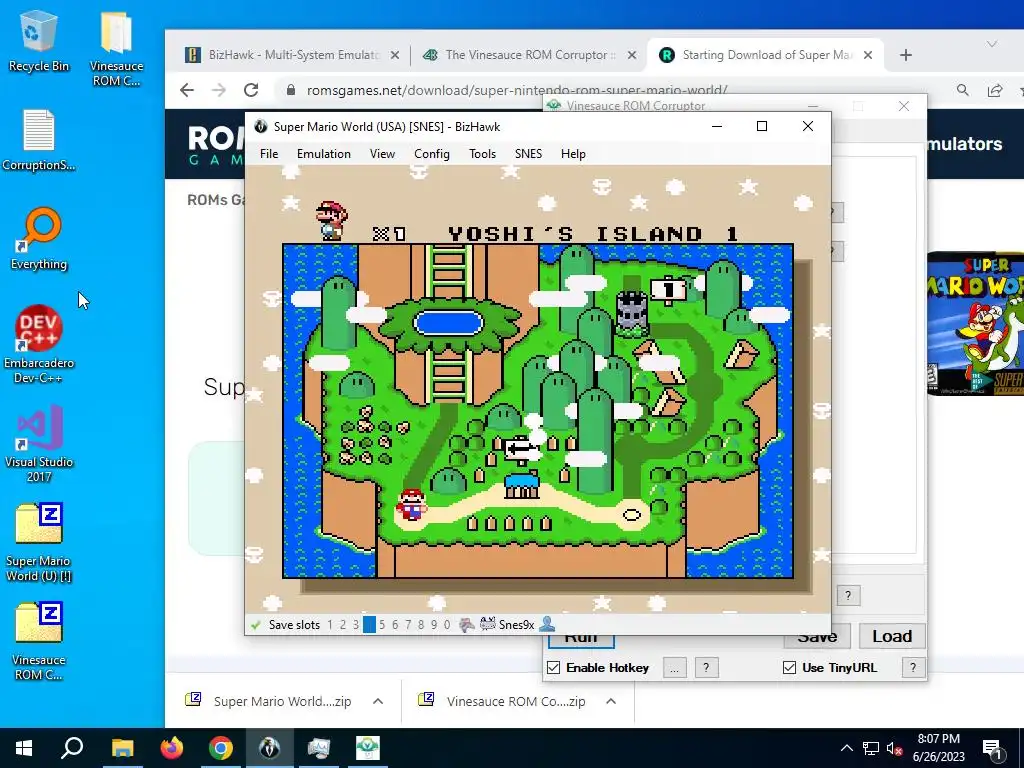Click the '...' hotkey settings button

pos(675,668)
